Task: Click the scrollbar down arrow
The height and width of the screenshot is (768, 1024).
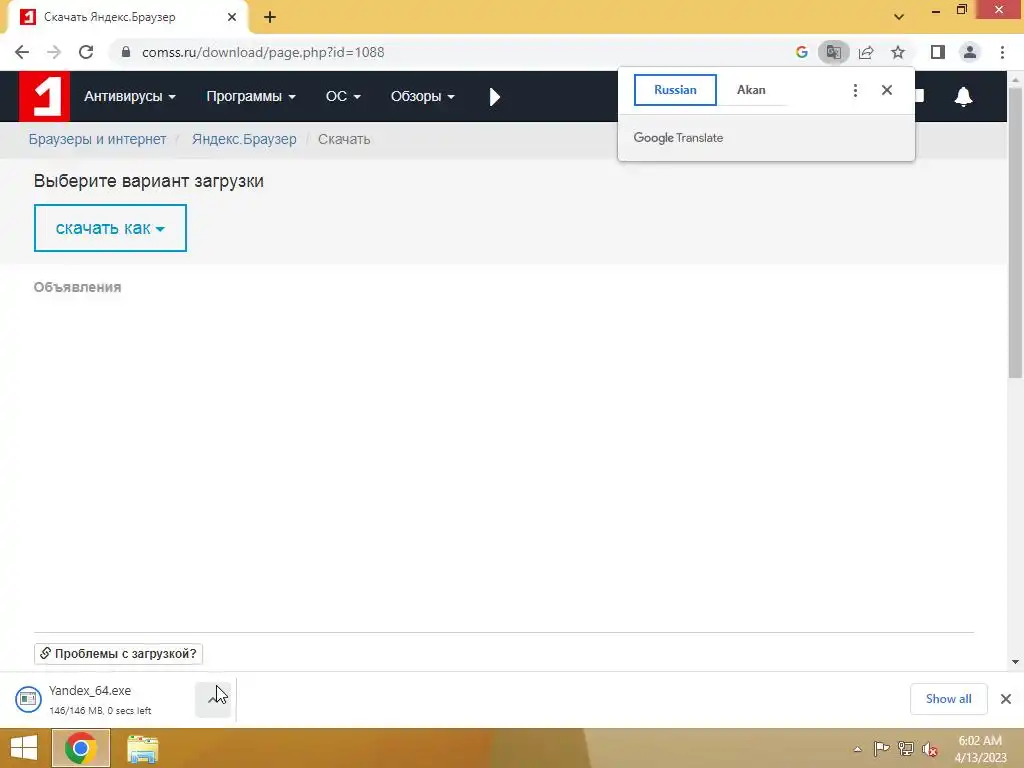Action: [1015, 662]
